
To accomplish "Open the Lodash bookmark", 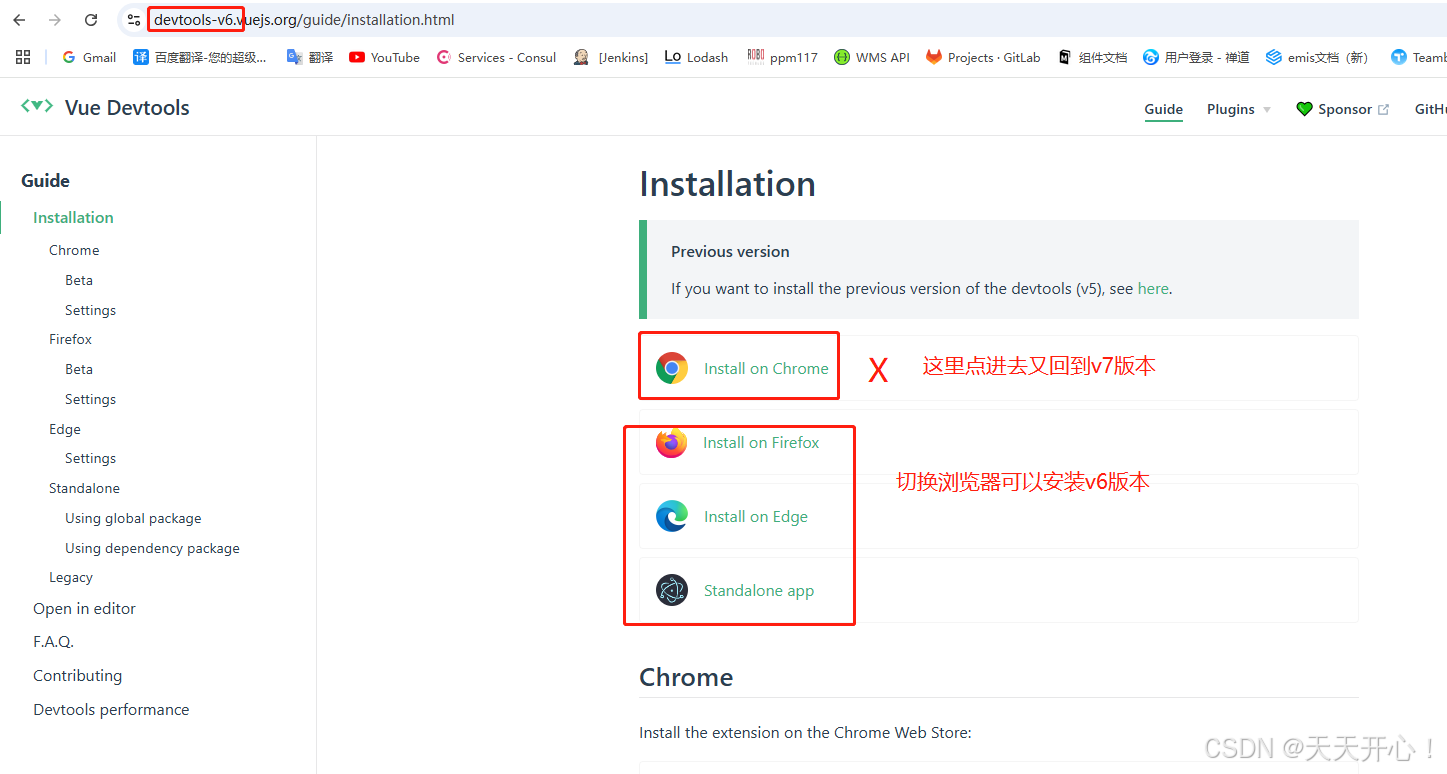I will [x=696, y=57].
